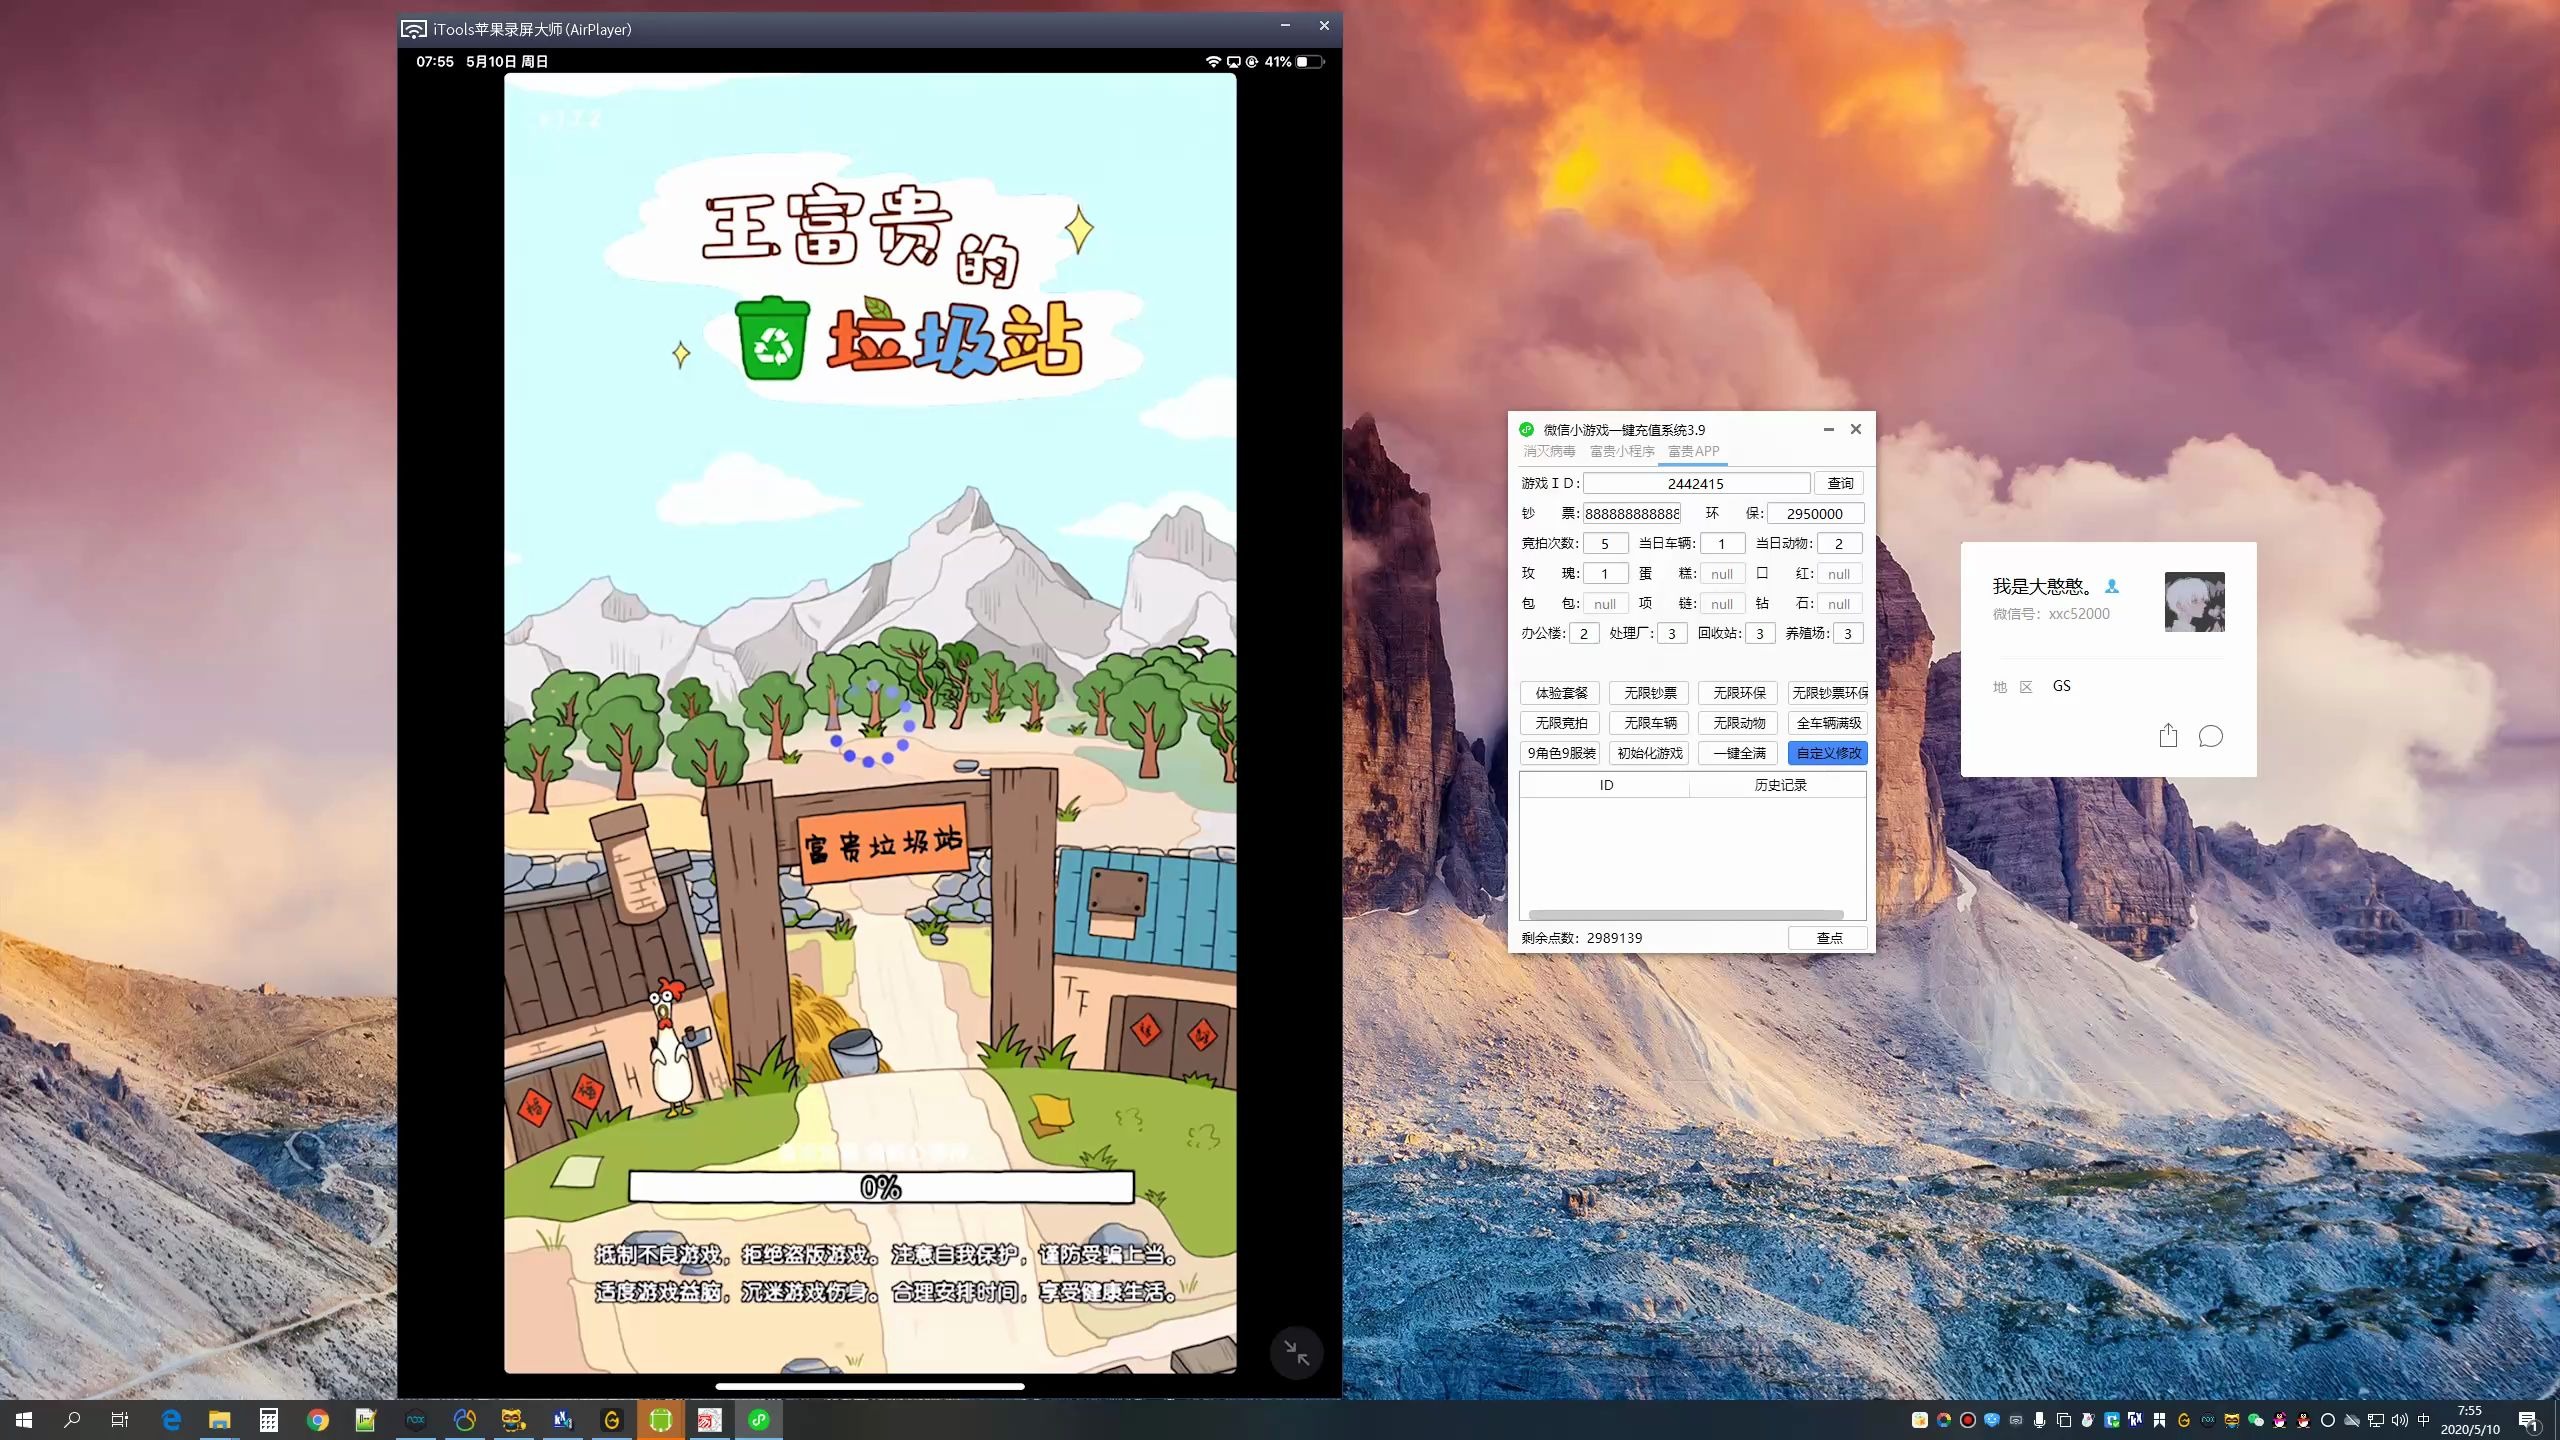Open the black G-logo taskbar app
This screenshot has width=2560, height=1440.
coord(611,1420)
